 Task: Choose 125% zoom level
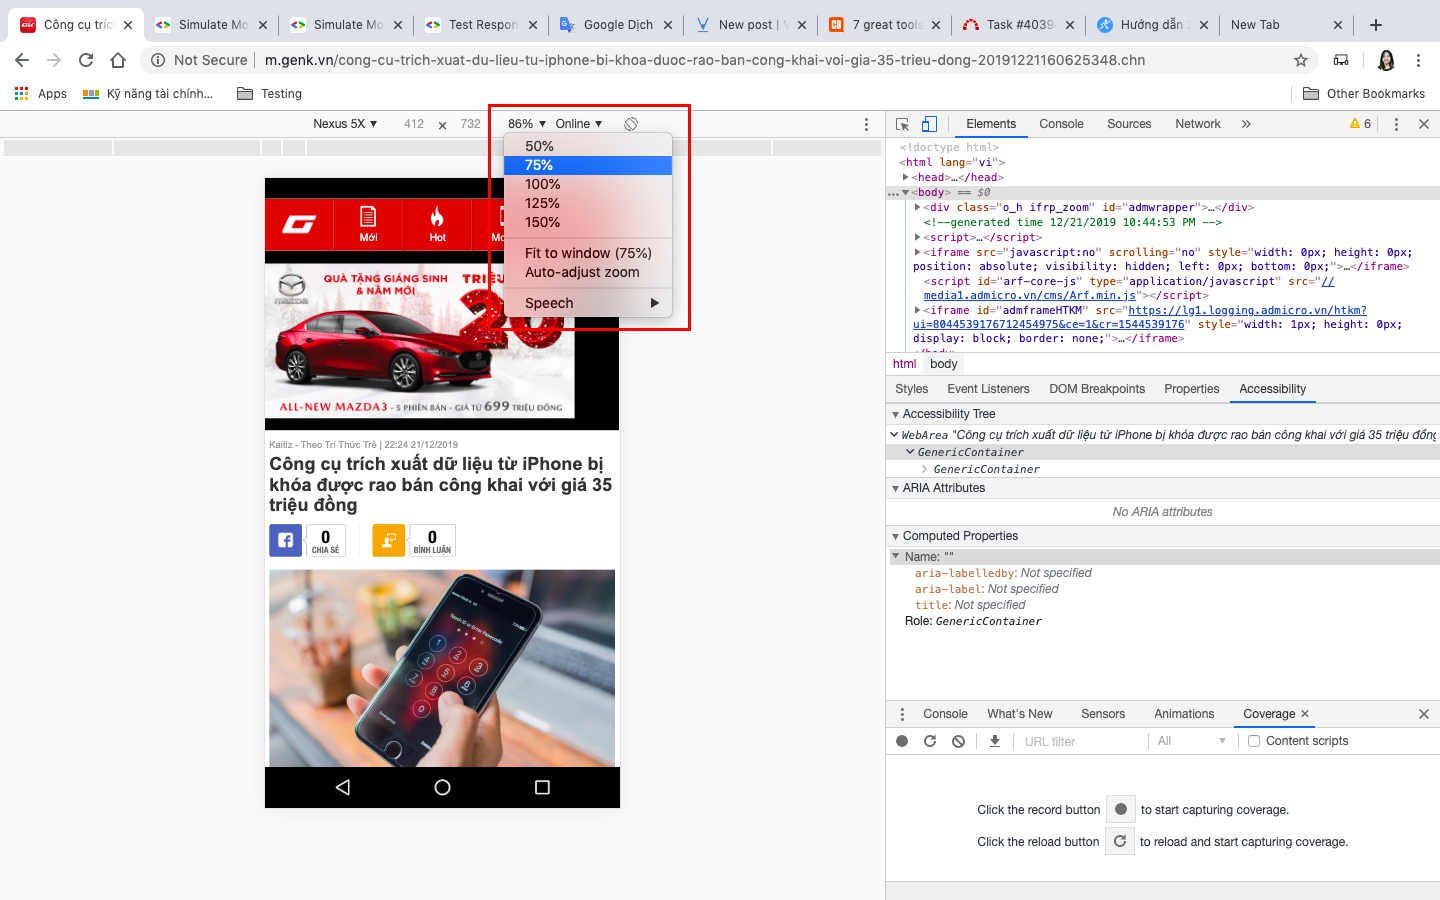(x=588, y=203)
